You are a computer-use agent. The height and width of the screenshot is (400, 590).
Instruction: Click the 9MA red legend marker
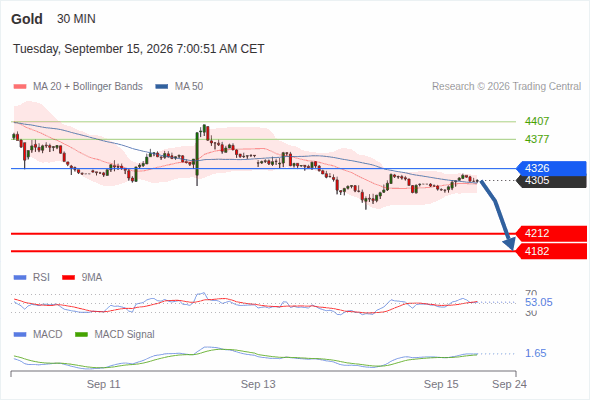coord(68,278)
